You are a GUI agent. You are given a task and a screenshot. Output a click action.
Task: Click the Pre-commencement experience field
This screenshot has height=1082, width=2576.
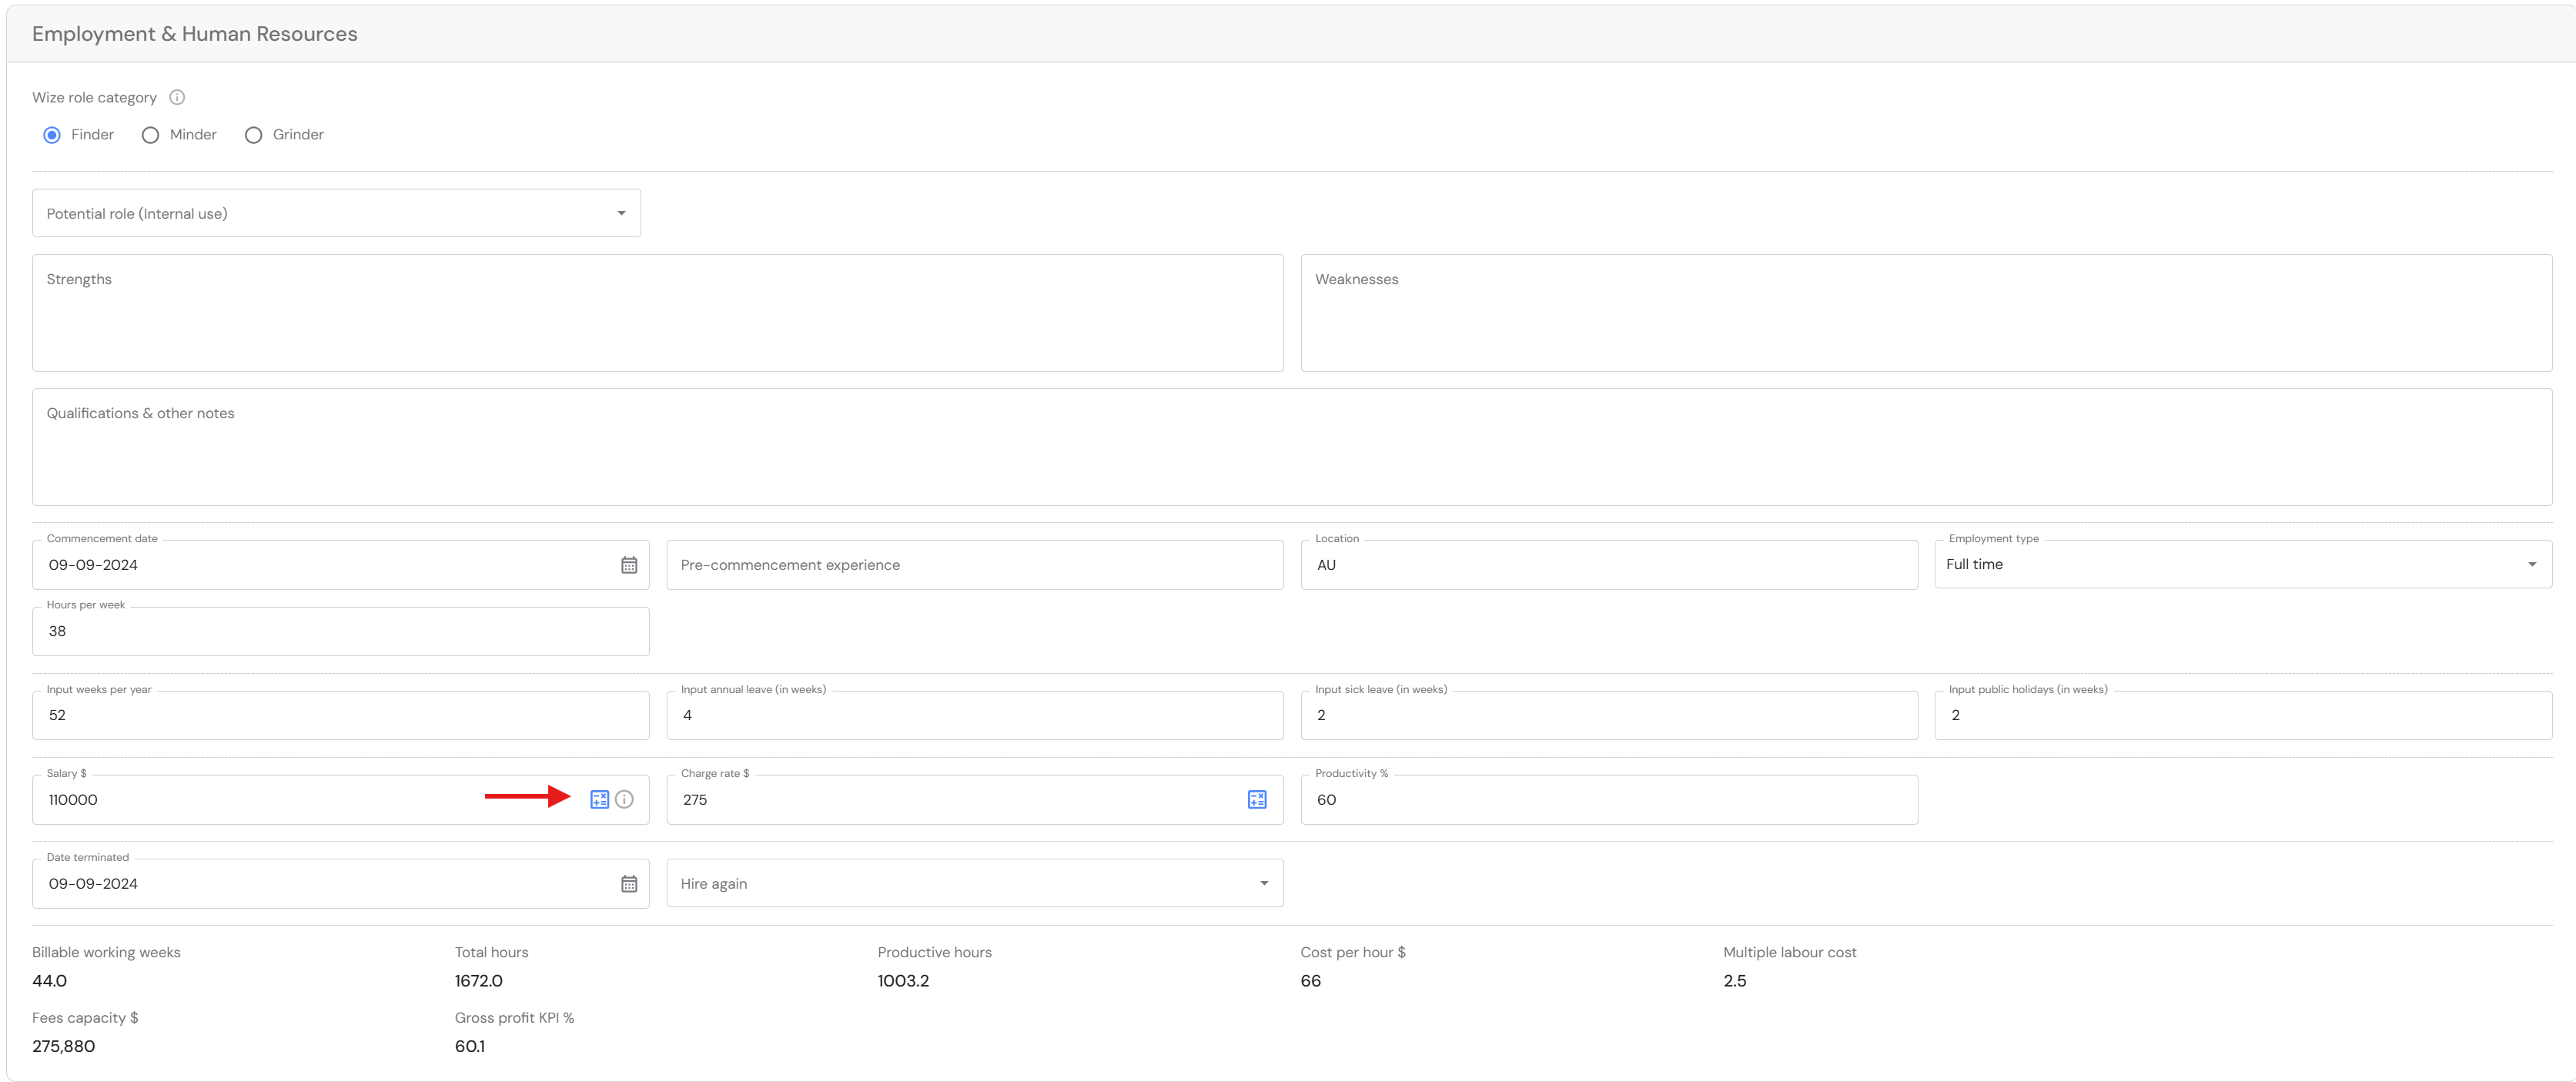[x=974, y=565]
